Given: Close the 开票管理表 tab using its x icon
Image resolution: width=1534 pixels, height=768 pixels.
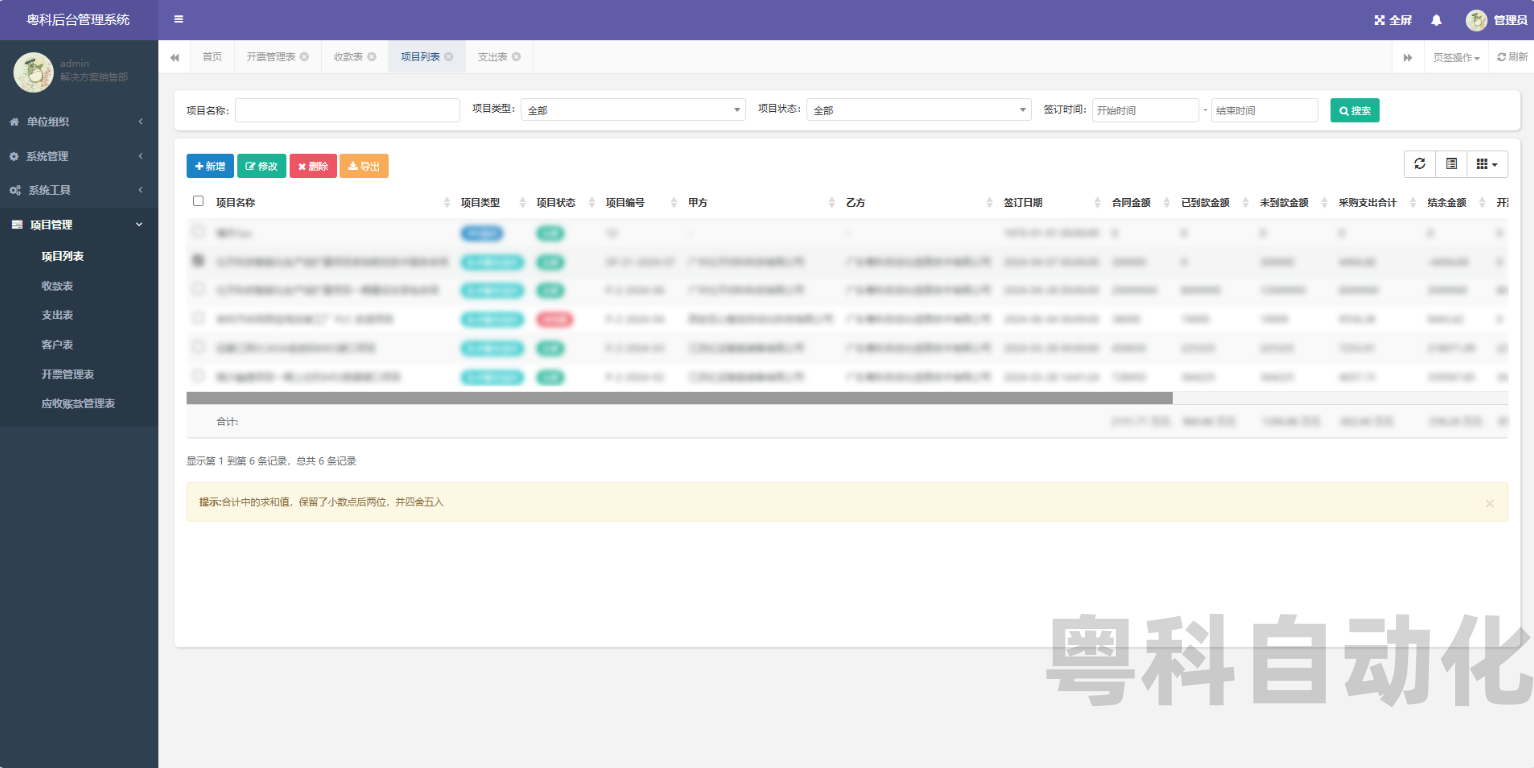Looking at the screenshot, I should click(x=304, y=57).
